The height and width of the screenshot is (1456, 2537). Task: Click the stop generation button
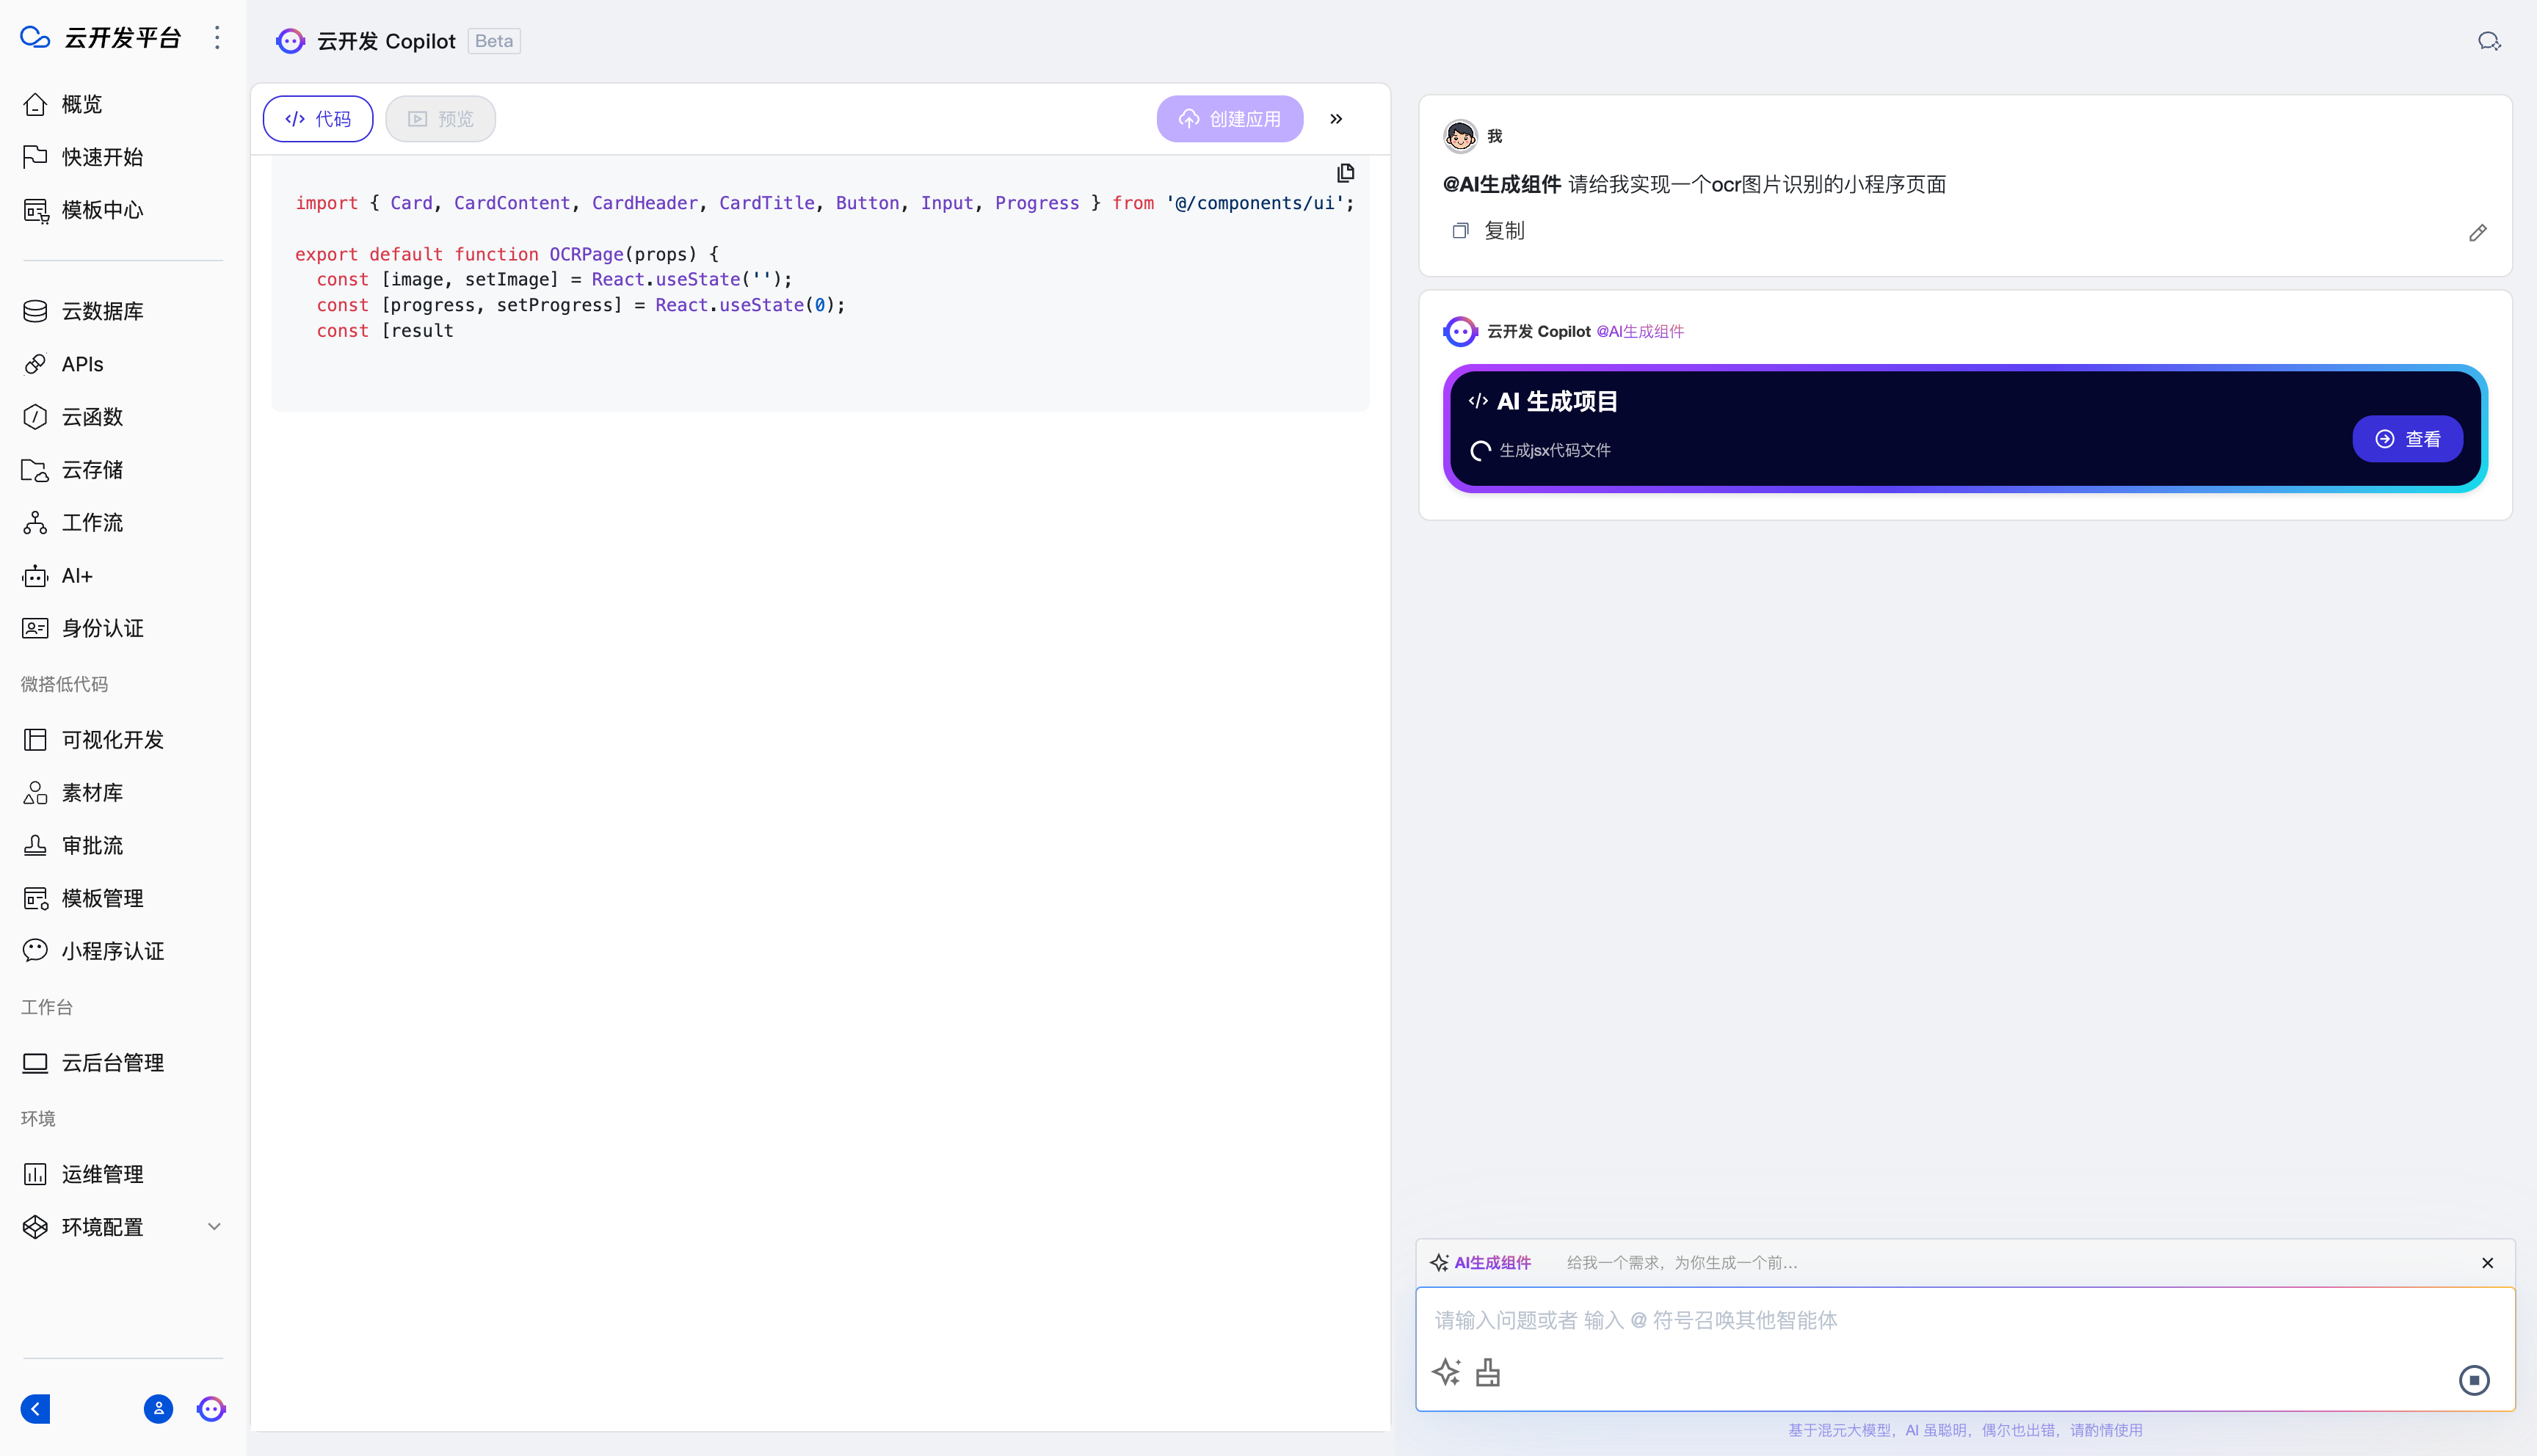click(x=2474, y=1380)
